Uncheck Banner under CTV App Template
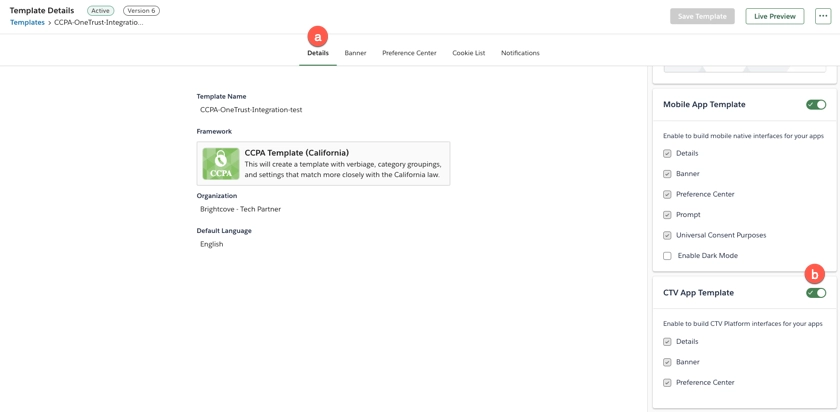The image size is (840, 412). click(667, 362)
